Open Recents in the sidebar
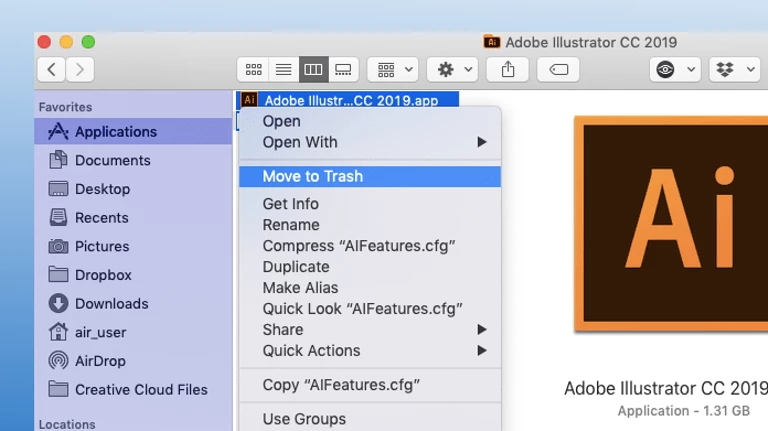 (133, 217)
